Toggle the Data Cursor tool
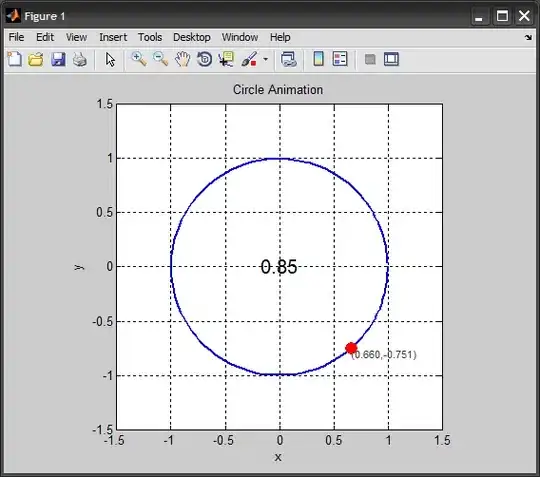Viewport: 540px width, 477px height. (x=226, y=59)
